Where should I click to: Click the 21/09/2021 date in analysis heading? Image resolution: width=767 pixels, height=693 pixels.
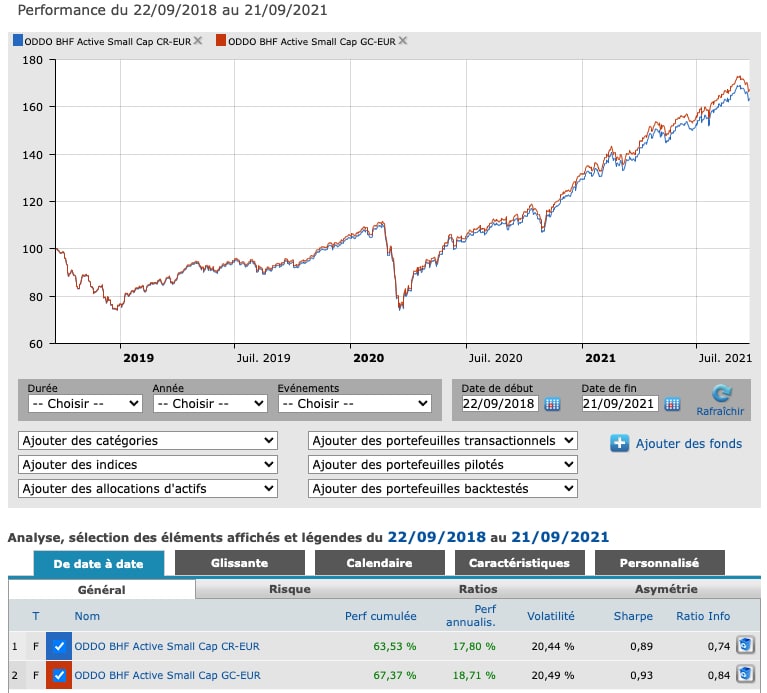560,537
